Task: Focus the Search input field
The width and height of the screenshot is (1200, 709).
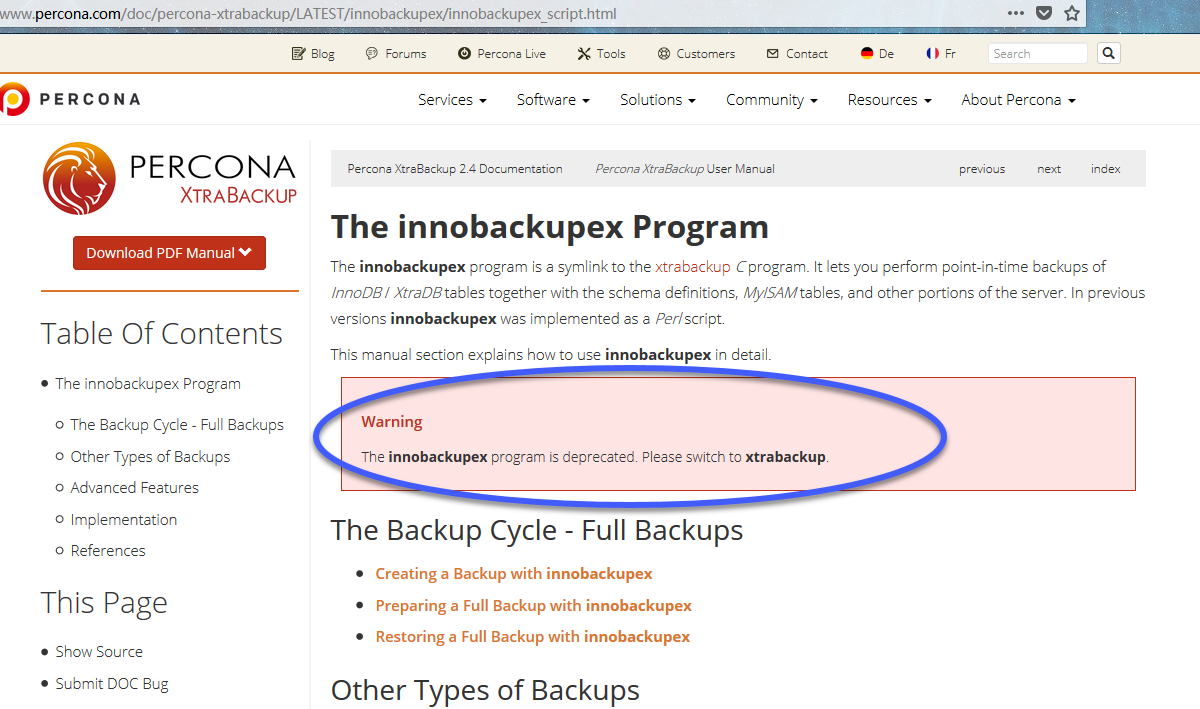Action: point(1037,54)
